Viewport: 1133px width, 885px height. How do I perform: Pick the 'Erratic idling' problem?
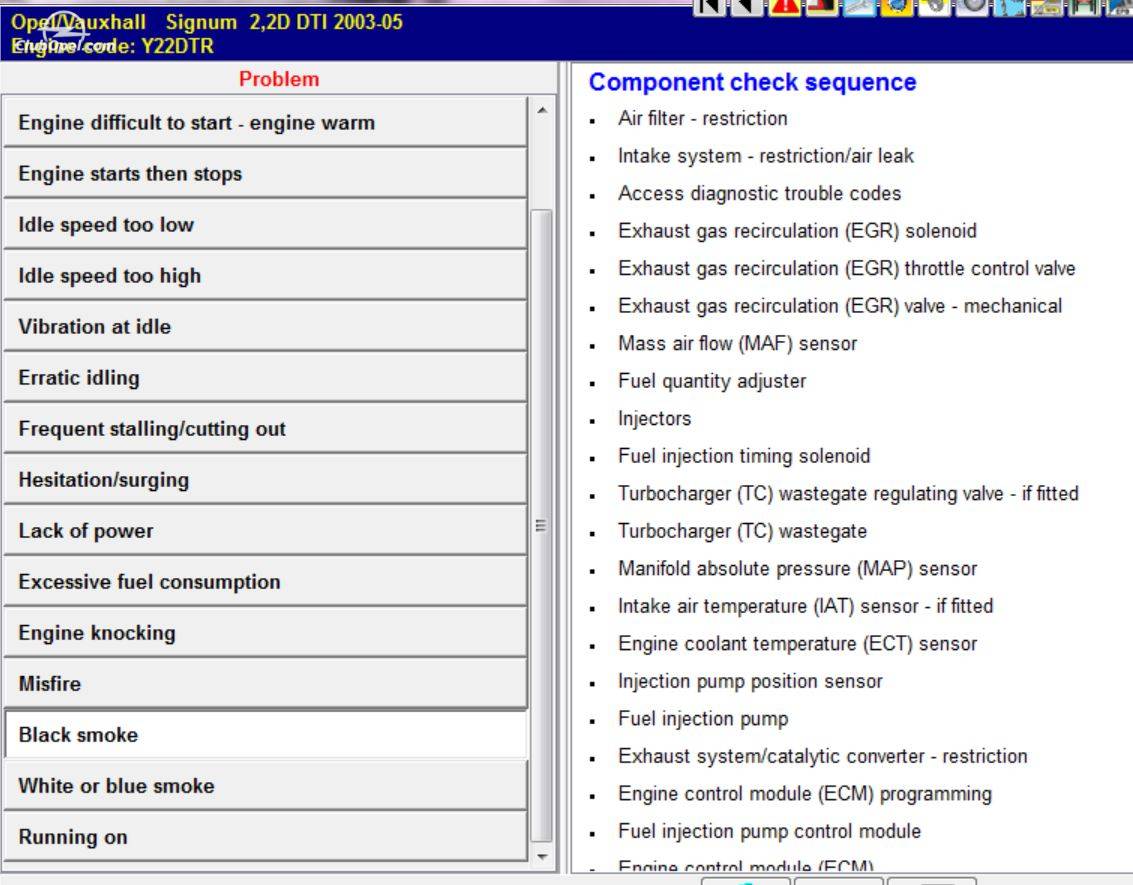pyautogui.click(x=265, y=378)
